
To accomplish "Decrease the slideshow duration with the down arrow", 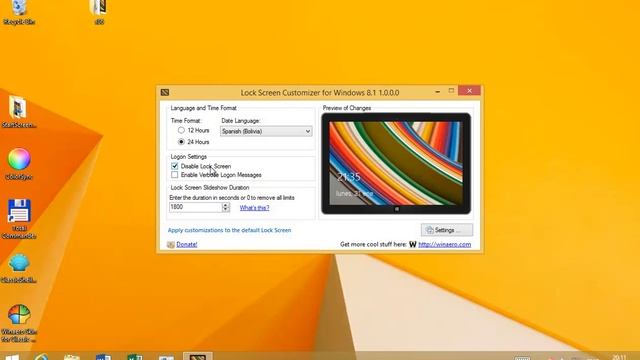I will coord(226,209).
